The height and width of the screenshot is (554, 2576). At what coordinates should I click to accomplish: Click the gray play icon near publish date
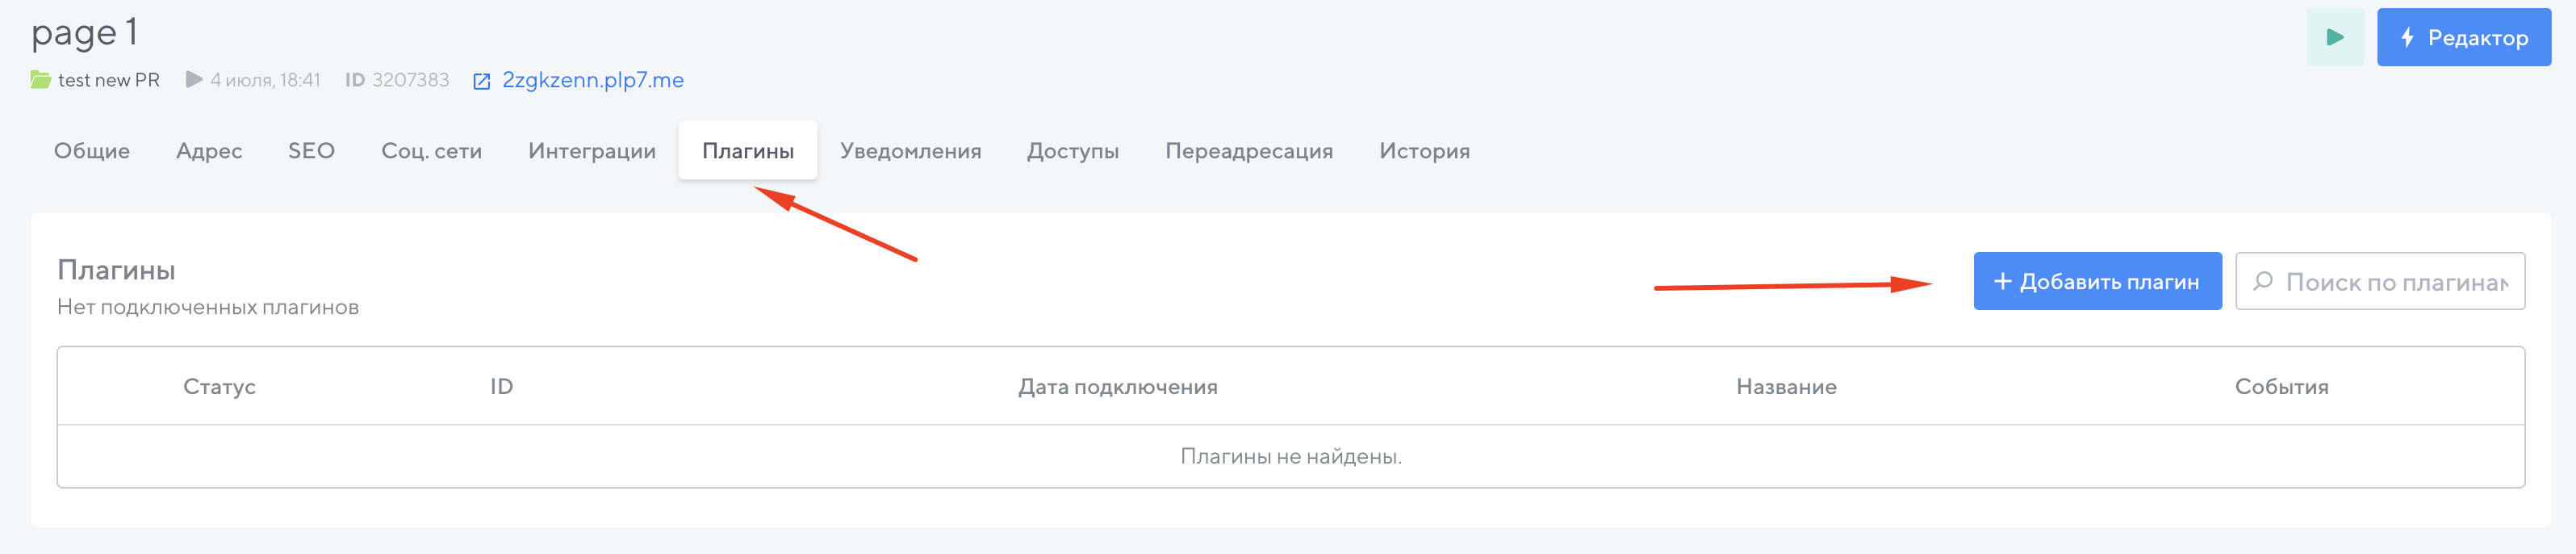tap(194, 80)
